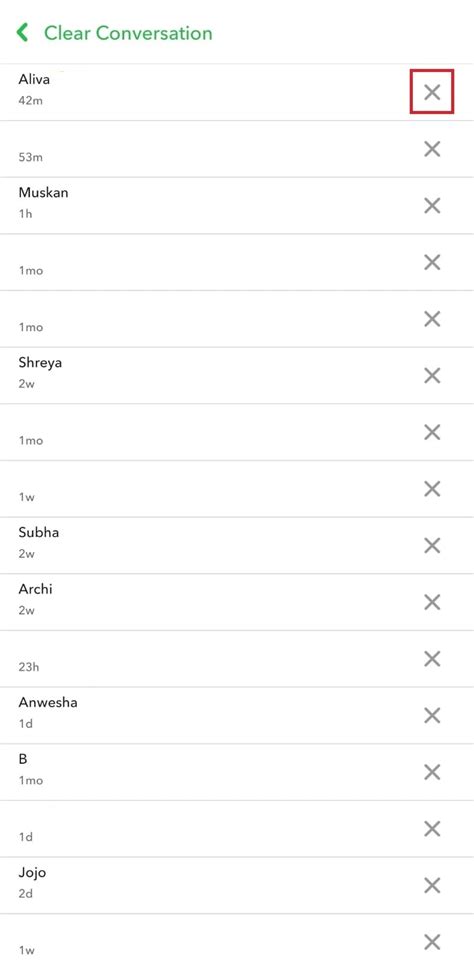Screen dimensions: 474x960
Task: Select the Shreya conversation name
Action: (x=40, y=362)
